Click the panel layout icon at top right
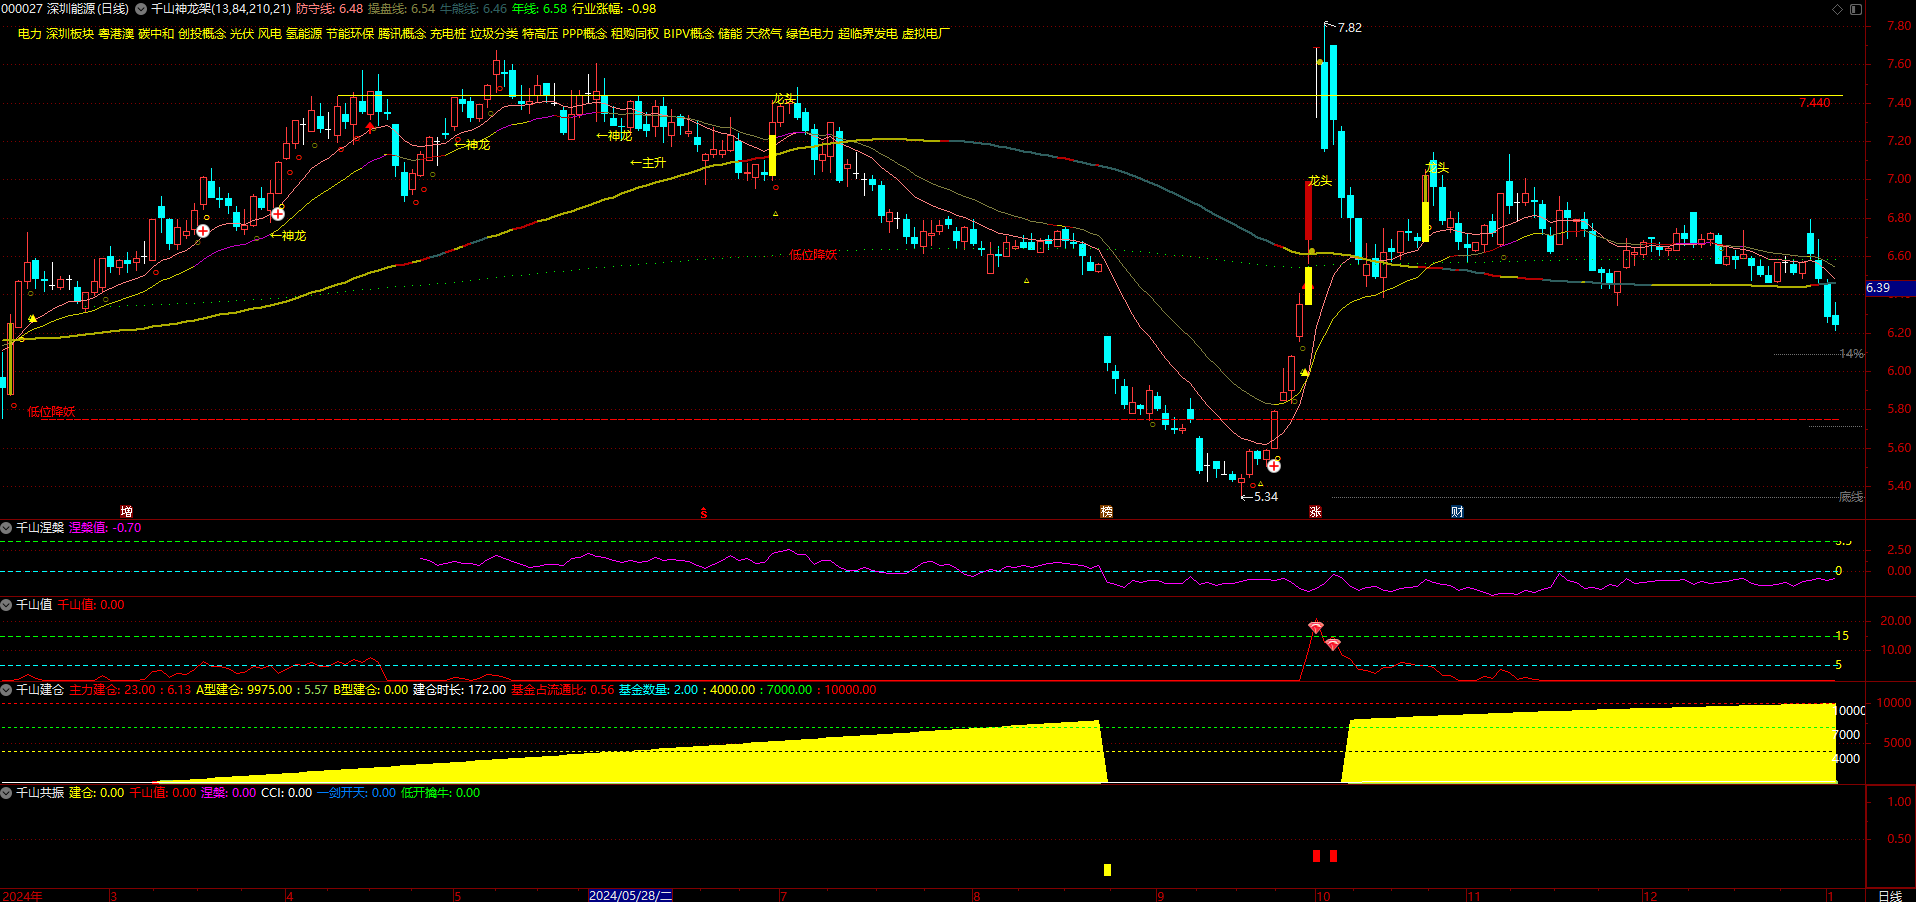Screen dimensions: 1916x902 [1856, 9]
